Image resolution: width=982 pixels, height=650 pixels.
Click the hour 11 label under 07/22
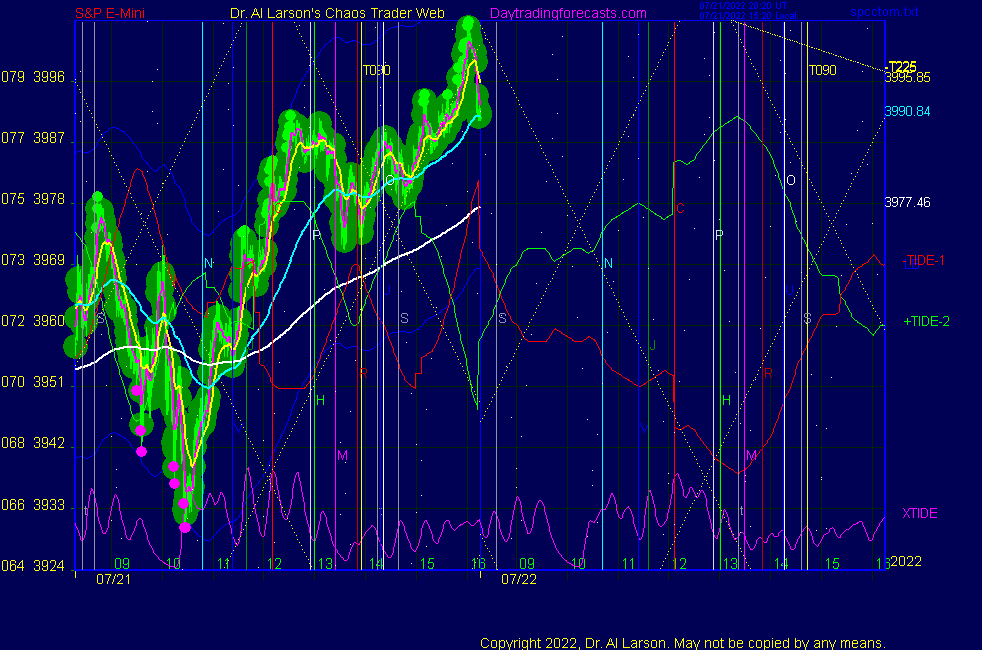click(x=629, y=564)
